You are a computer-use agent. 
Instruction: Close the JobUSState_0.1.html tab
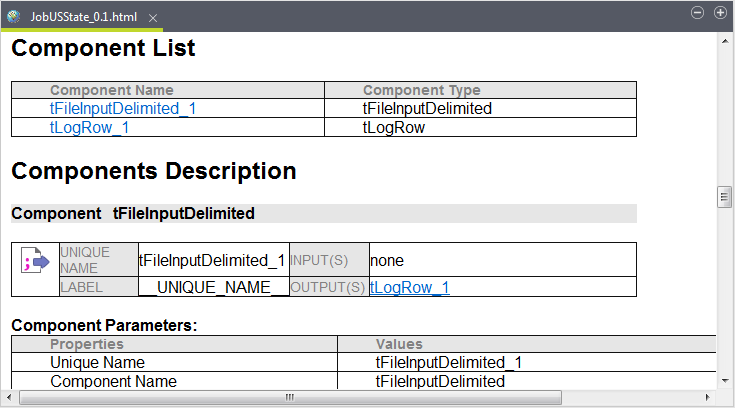tap(152, 18)
